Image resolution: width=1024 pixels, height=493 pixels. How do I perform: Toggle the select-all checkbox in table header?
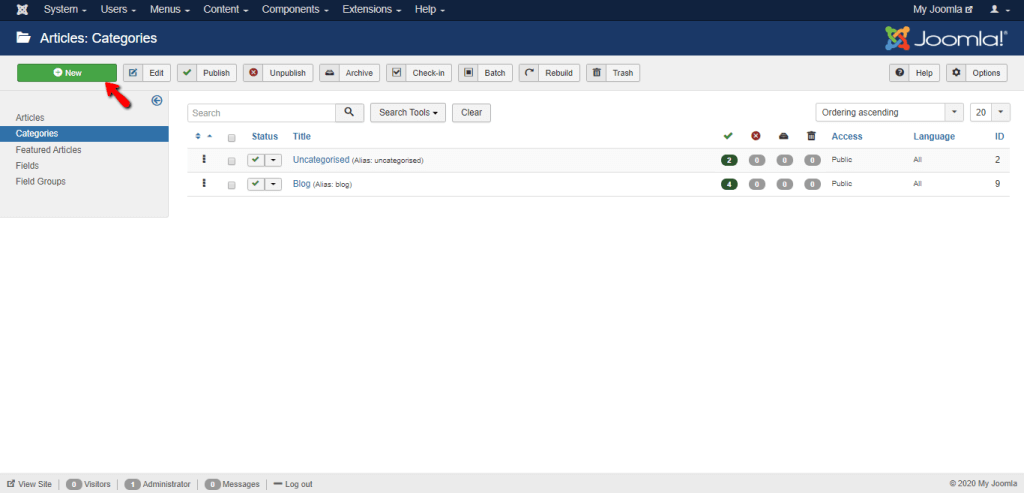(x=231, y=138)
